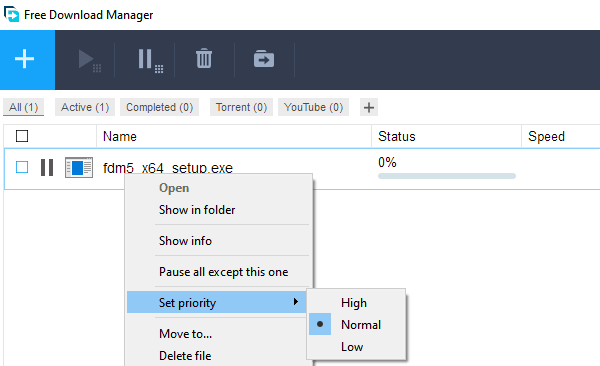Click the move-to folder icon in toolbar

point(264,59)
